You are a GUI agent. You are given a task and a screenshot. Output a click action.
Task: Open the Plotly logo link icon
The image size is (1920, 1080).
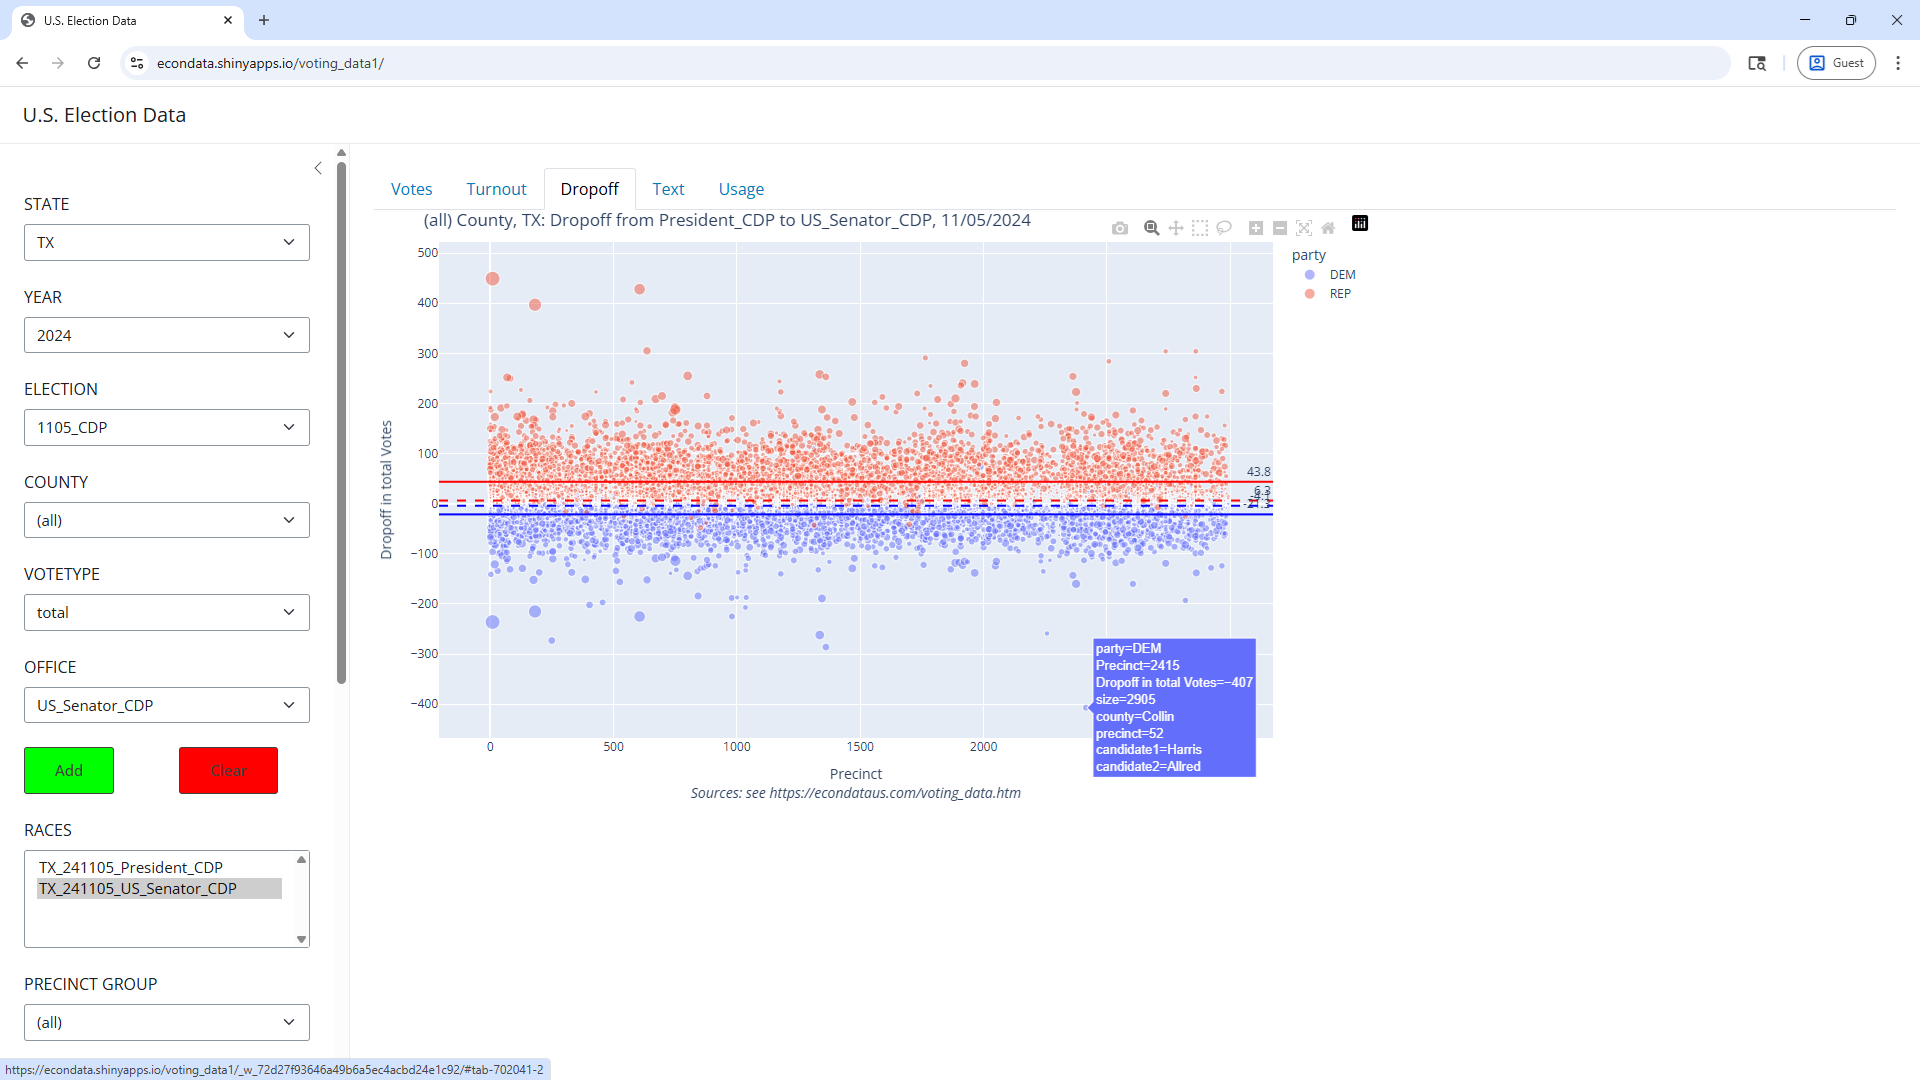pyautogui.click(x=1360, y=223)
